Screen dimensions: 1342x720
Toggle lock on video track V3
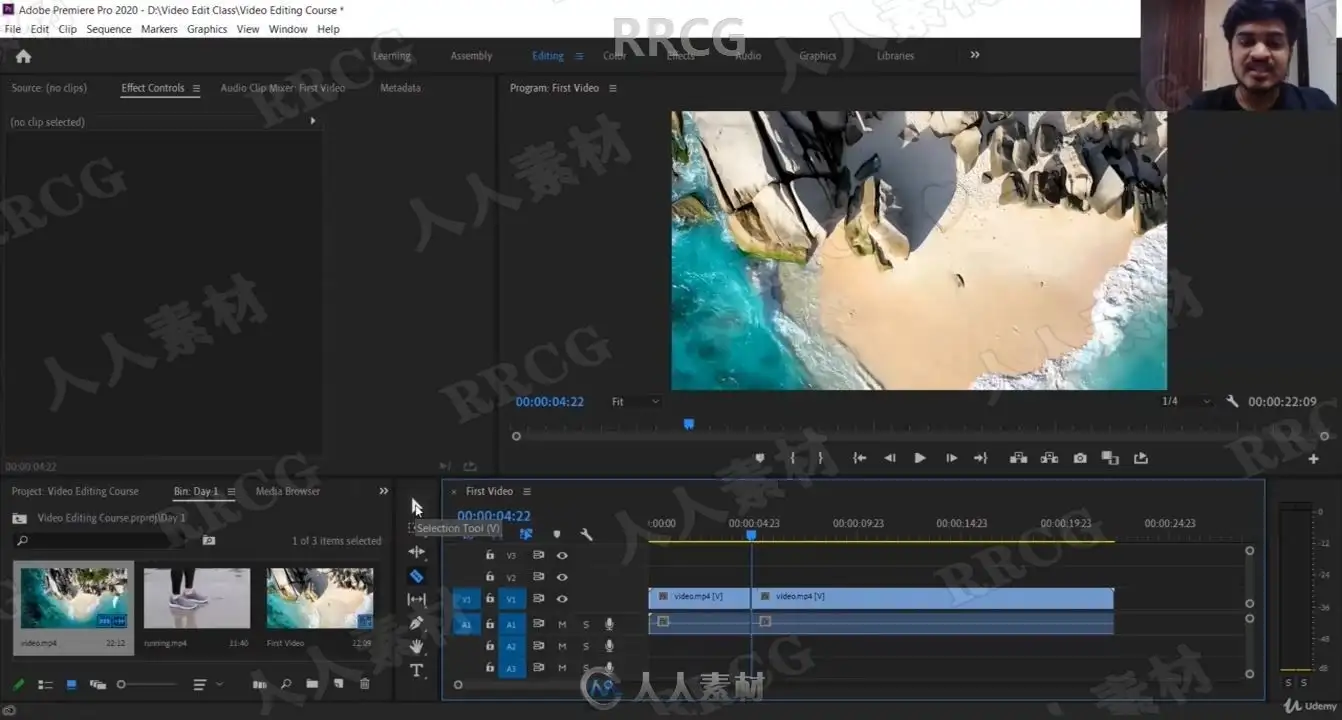[x=490, y=555]
